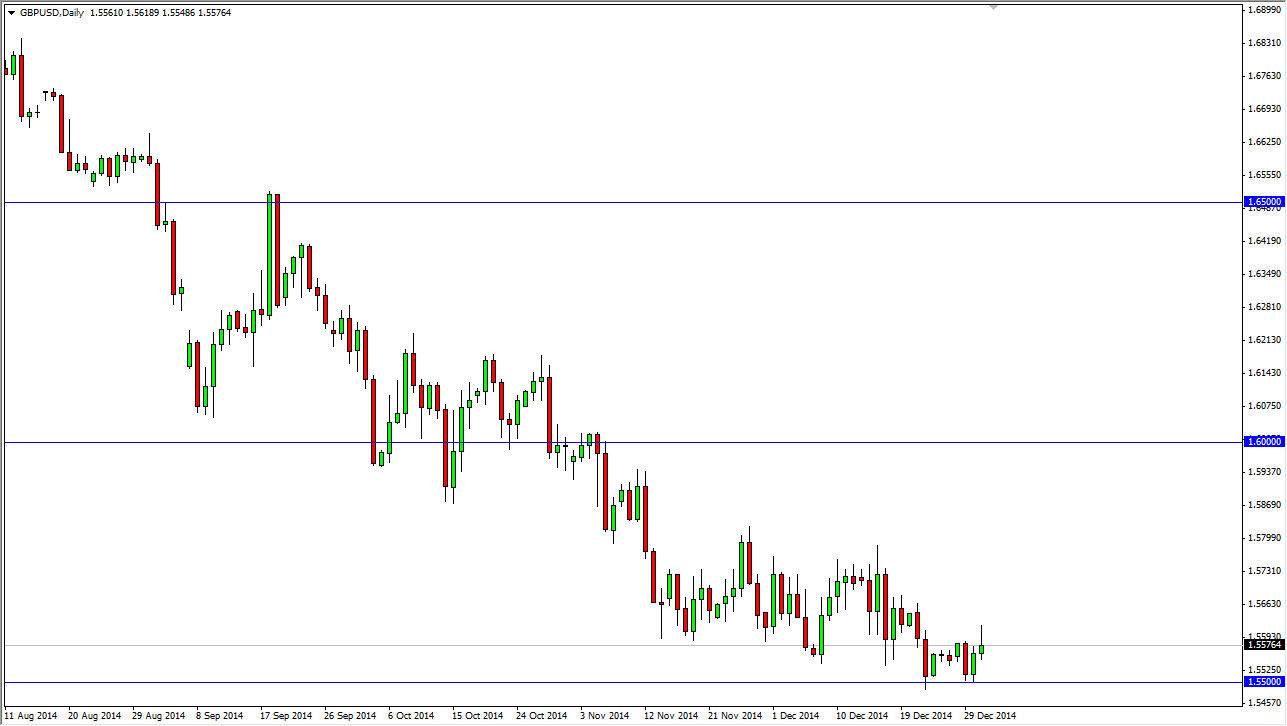Click the 29 Aug 2014 date label
Viewport: 1287px width, 726px height.
(x=159, y=716)
